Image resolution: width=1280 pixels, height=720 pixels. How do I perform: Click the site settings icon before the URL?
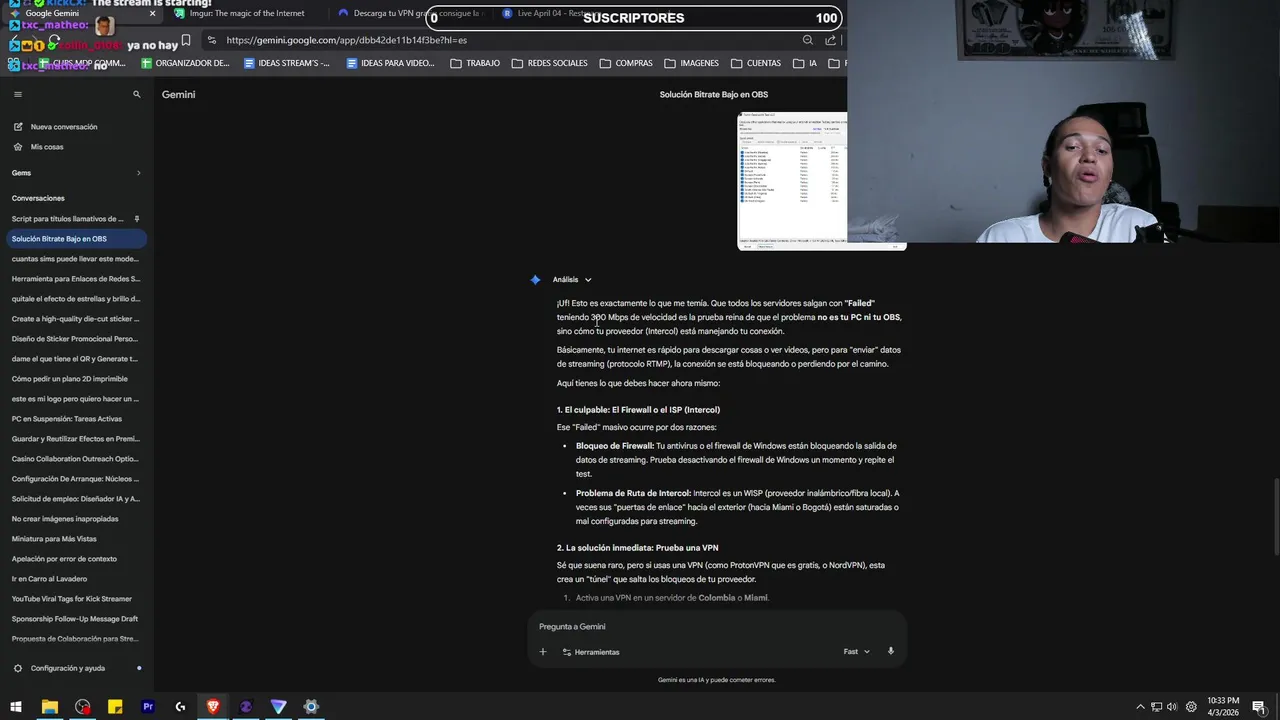coord(211,40)
